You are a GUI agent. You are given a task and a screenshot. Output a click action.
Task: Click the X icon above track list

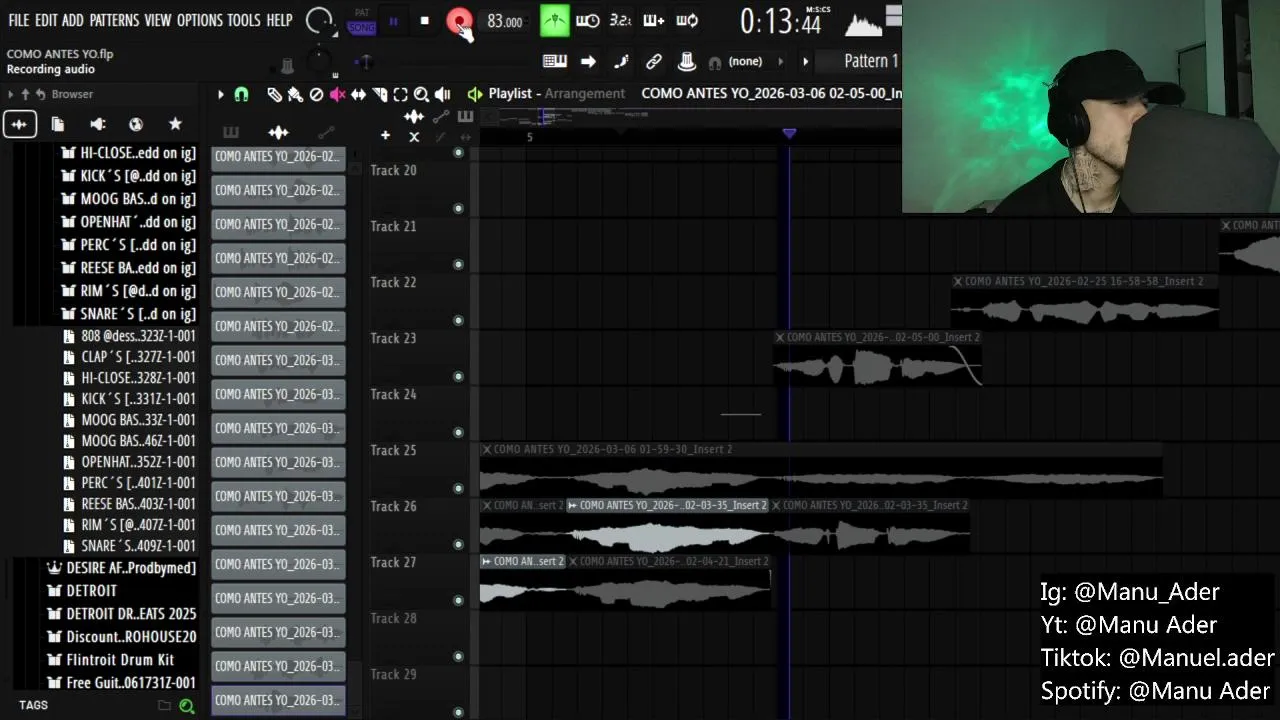(414, 137)
